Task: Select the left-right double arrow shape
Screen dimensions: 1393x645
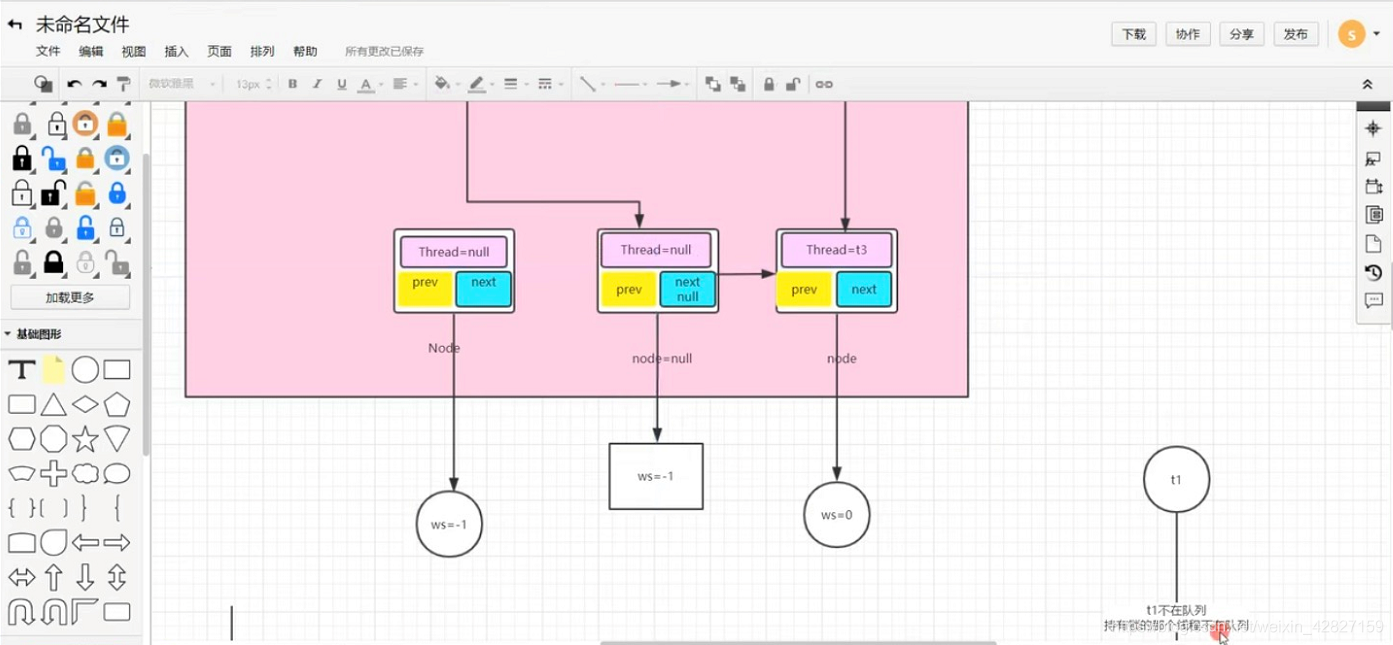Action: coord(22,577)
